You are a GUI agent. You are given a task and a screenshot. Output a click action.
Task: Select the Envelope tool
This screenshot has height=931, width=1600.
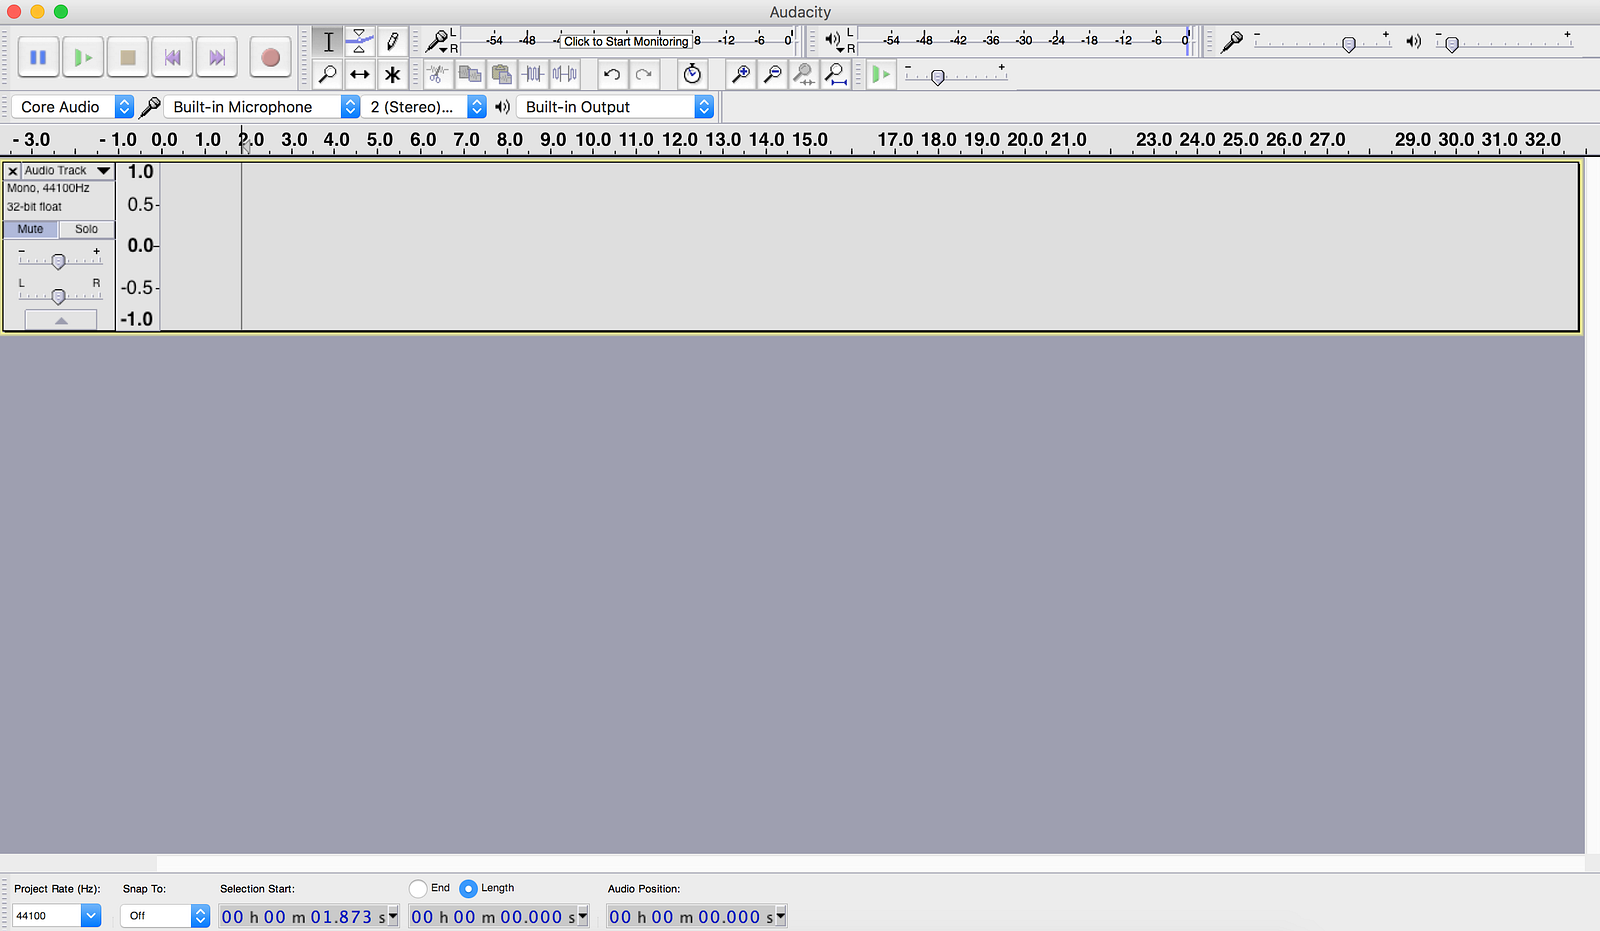(360, 42)
